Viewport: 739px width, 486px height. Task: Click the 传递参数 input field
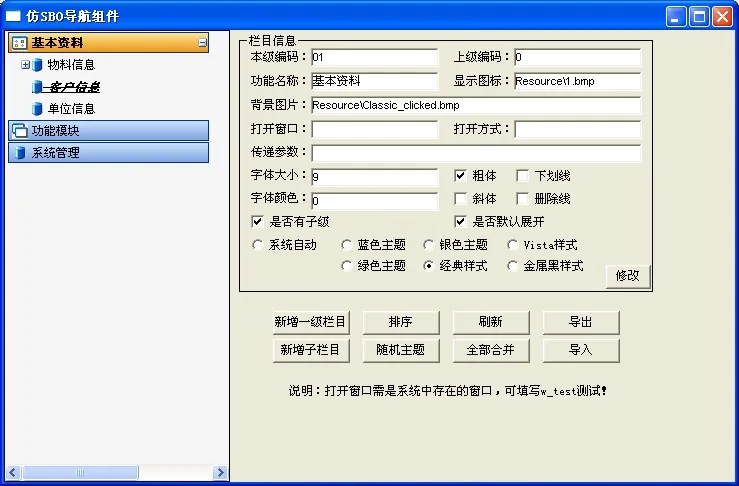coord(476,153)
